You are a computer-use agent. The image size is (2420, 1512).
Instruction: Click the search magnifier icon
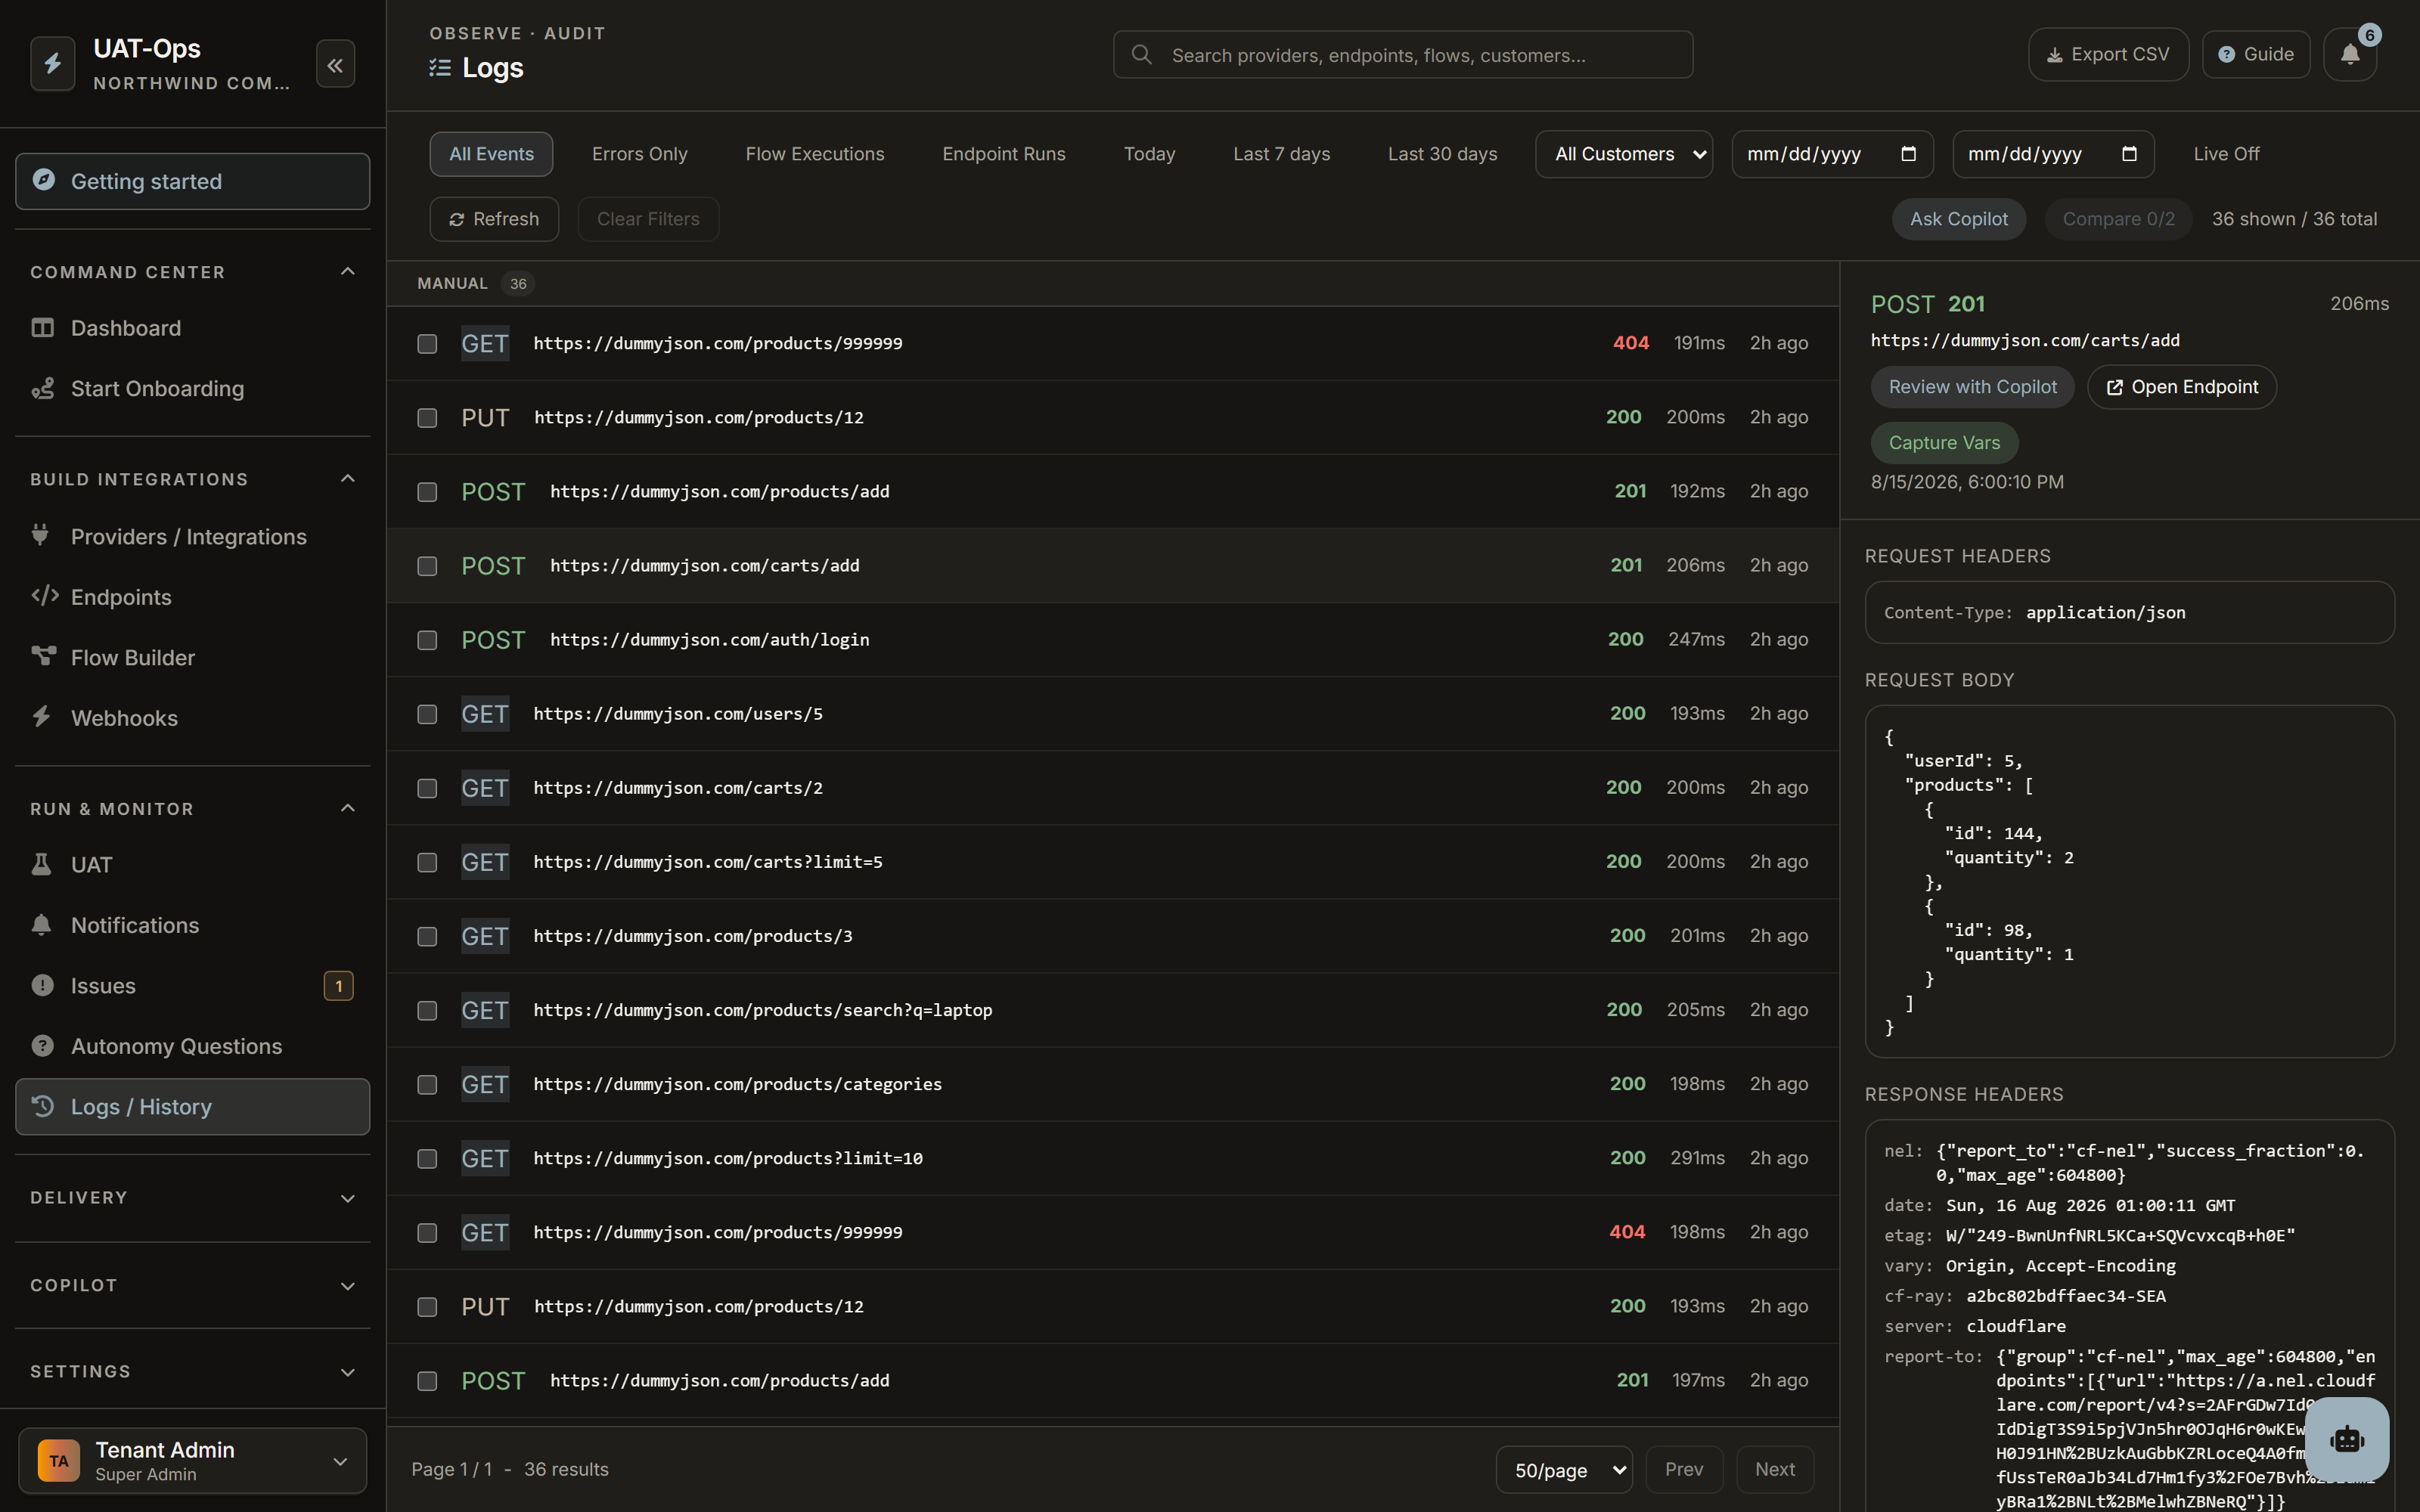[1141, 55]
